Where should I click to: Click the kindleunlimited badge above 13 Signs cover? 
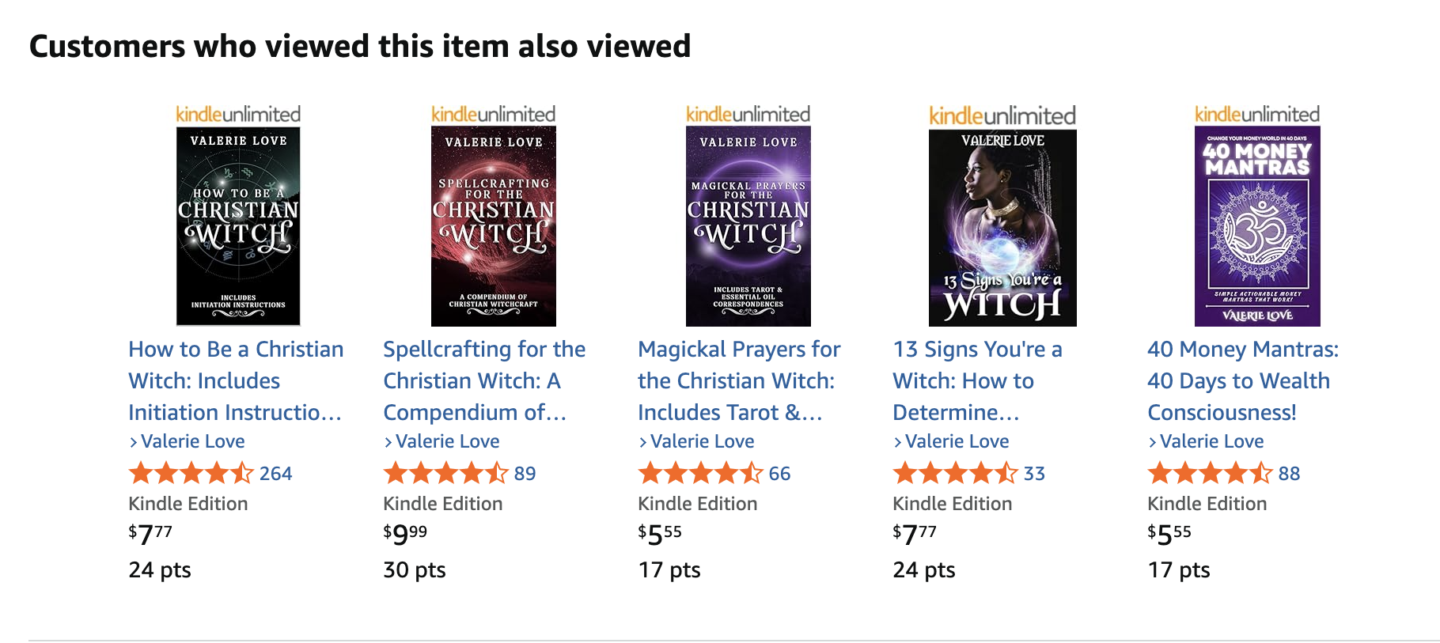coord(1002,115)
